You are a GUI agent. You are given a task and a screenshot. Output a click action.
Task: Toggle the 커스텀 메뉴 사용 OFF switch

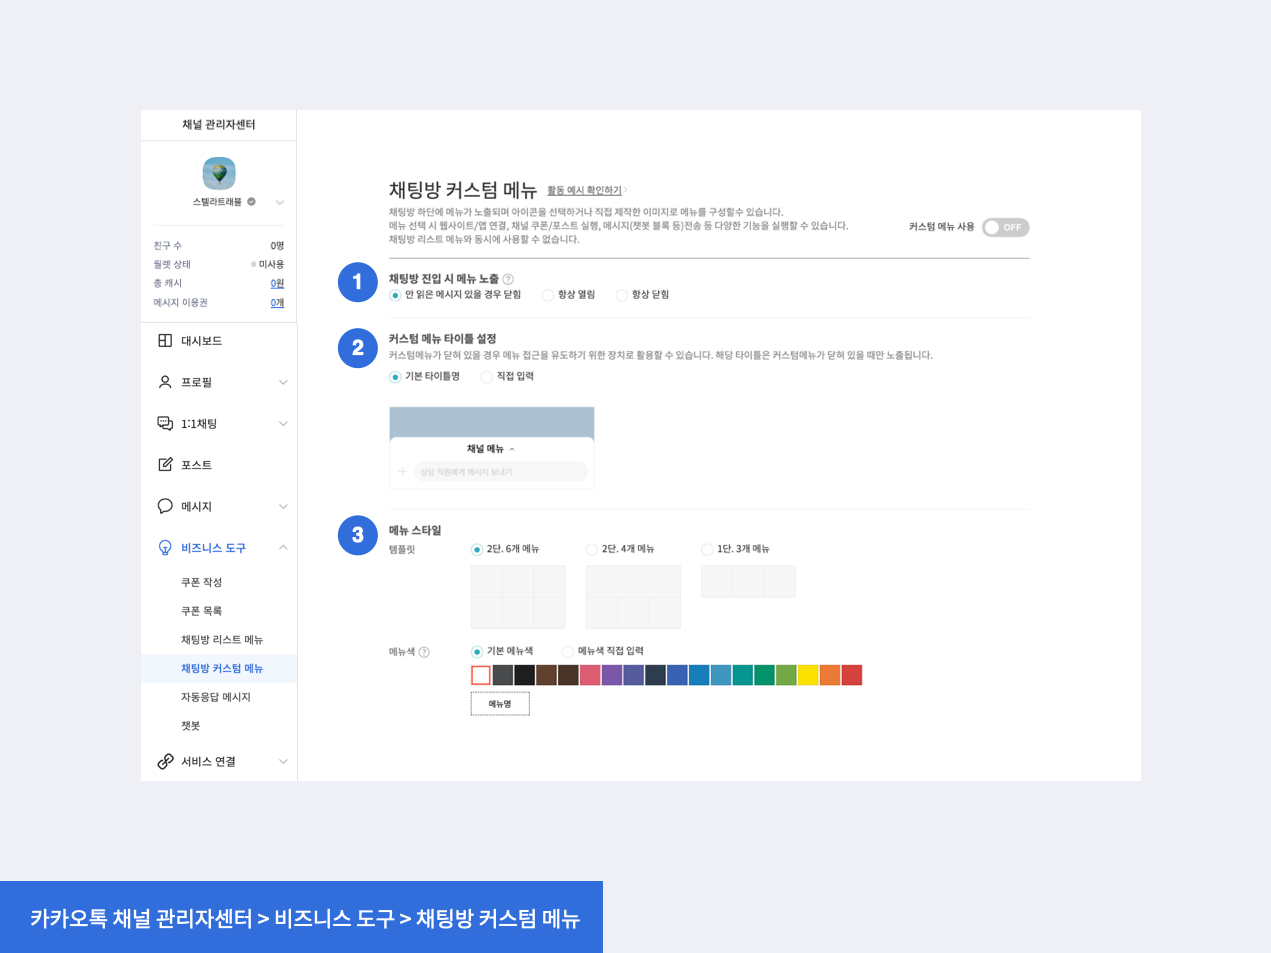[x=1005, y=227]
